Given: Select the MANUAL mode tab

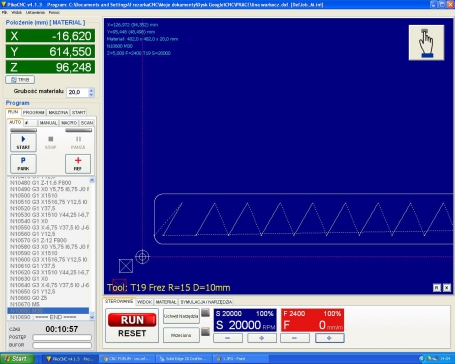Looking at the screenshot, I should tap(48, 123).
